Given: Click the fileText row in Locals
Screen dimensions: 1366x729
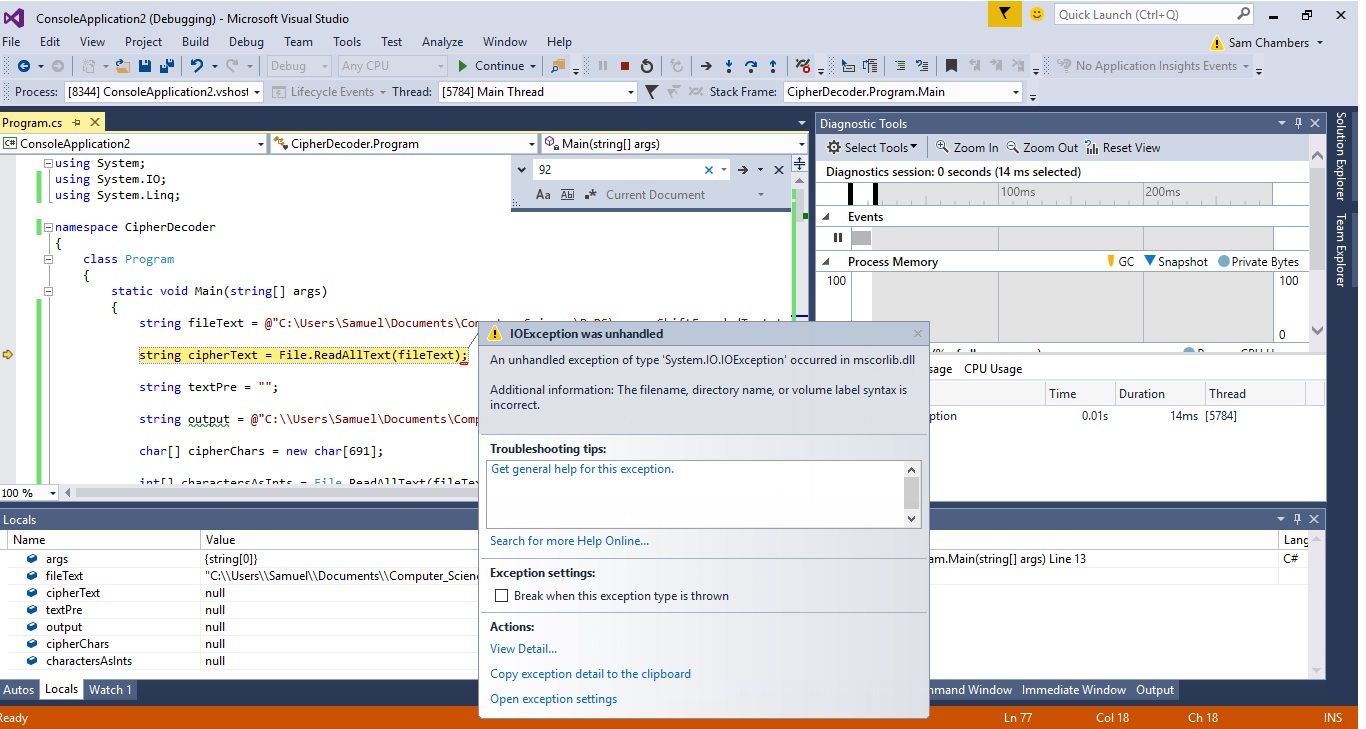Looking at the screenshot, I should (x=240, y=576).
